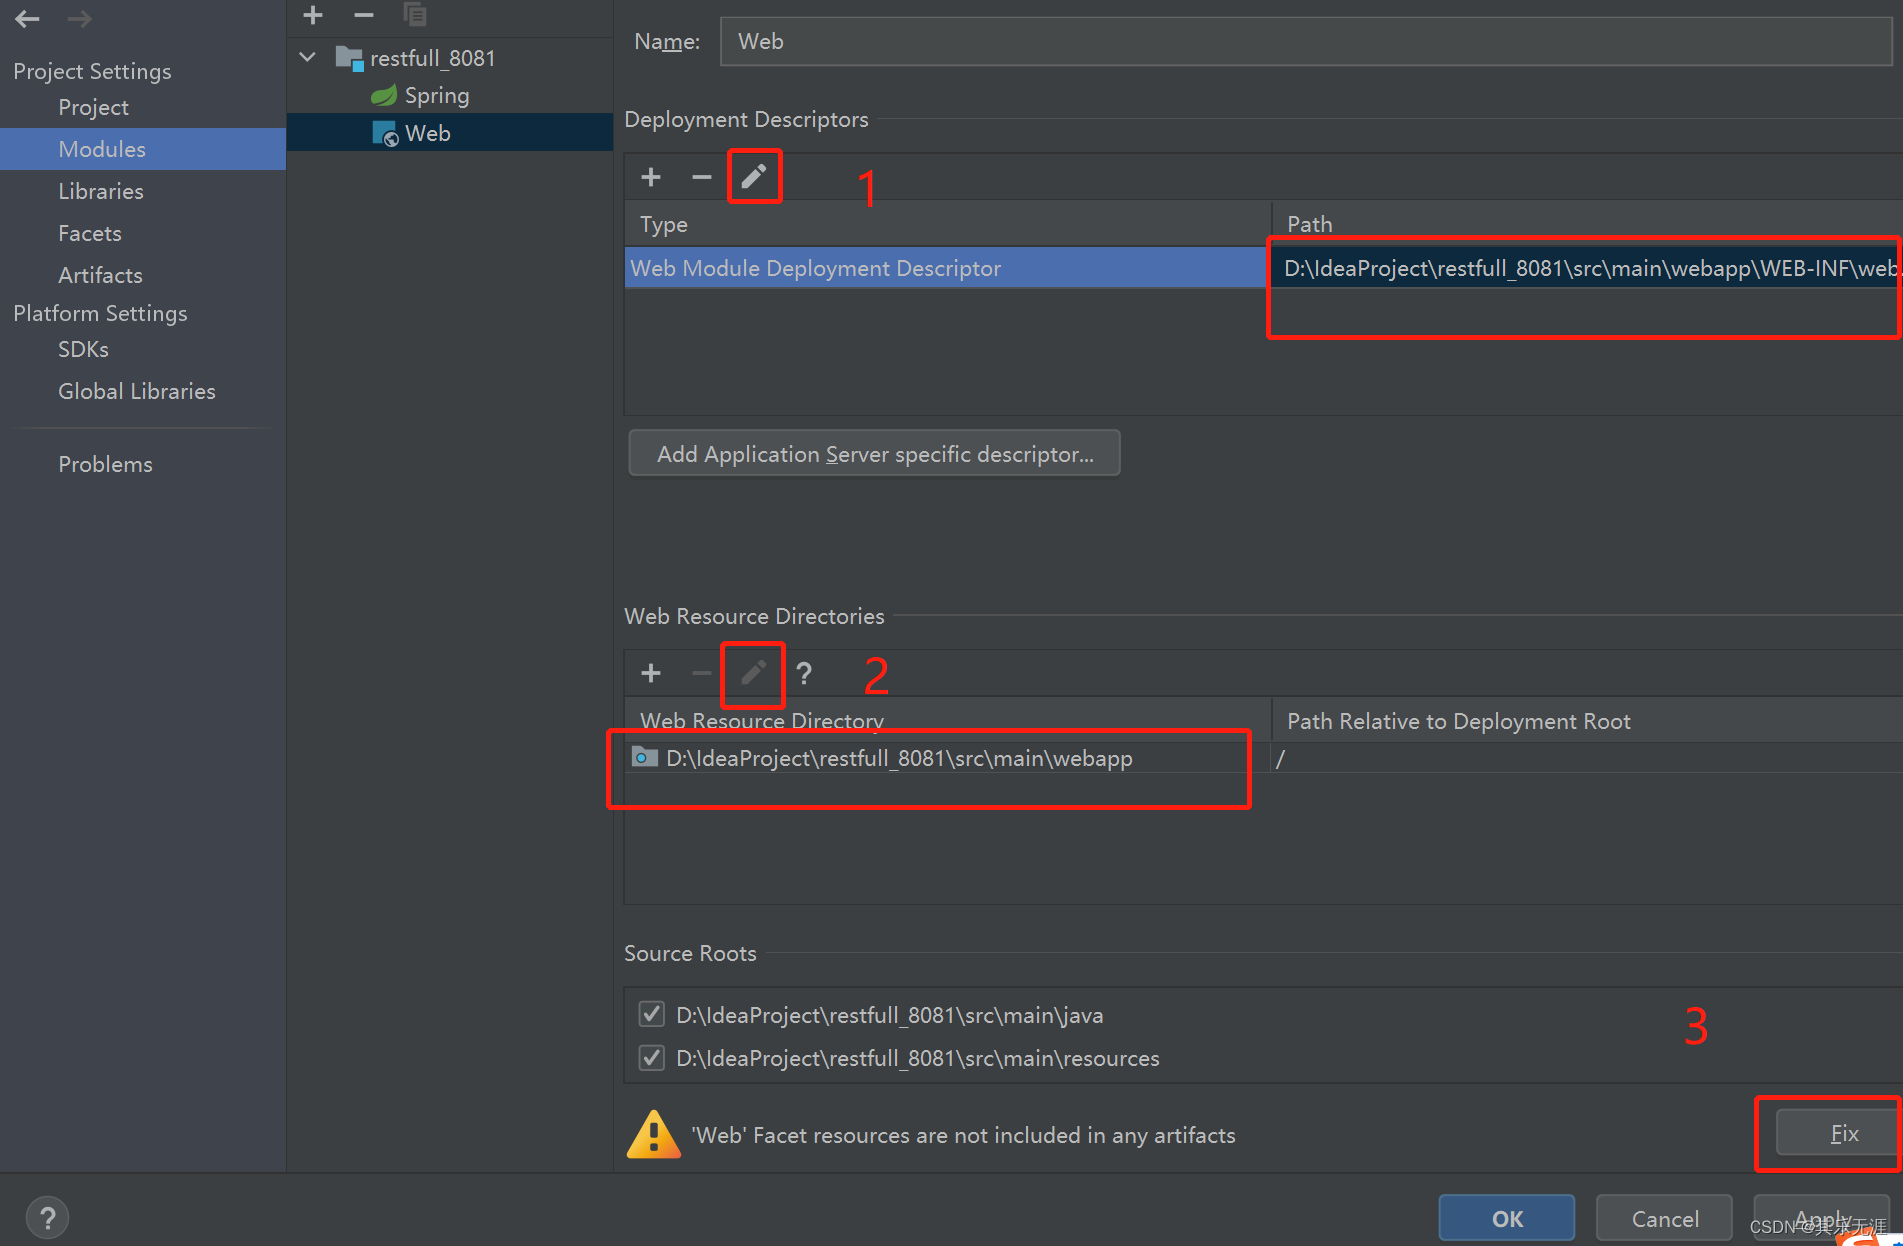Open help for Web Resource Directories
This screenshot has width=1903, height=1246.
pyautogui.click(x=804, y=673)
